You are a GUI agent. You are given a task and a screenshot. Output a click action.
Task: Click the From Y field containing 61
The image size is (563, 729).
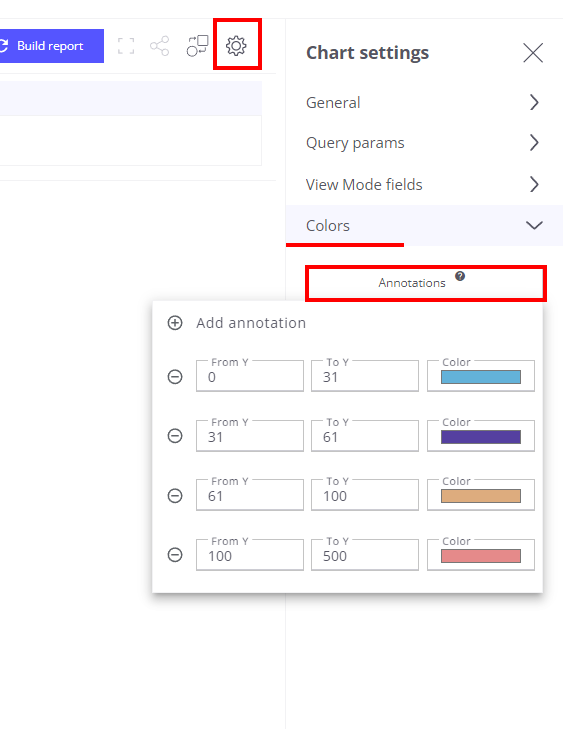250,495
